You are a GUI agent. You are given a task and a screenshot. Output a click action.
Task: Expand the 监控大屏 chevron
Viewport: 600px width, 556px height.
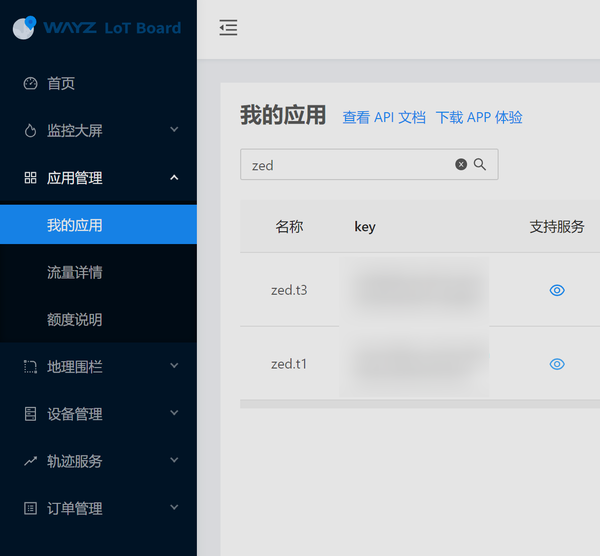(174, 129)
